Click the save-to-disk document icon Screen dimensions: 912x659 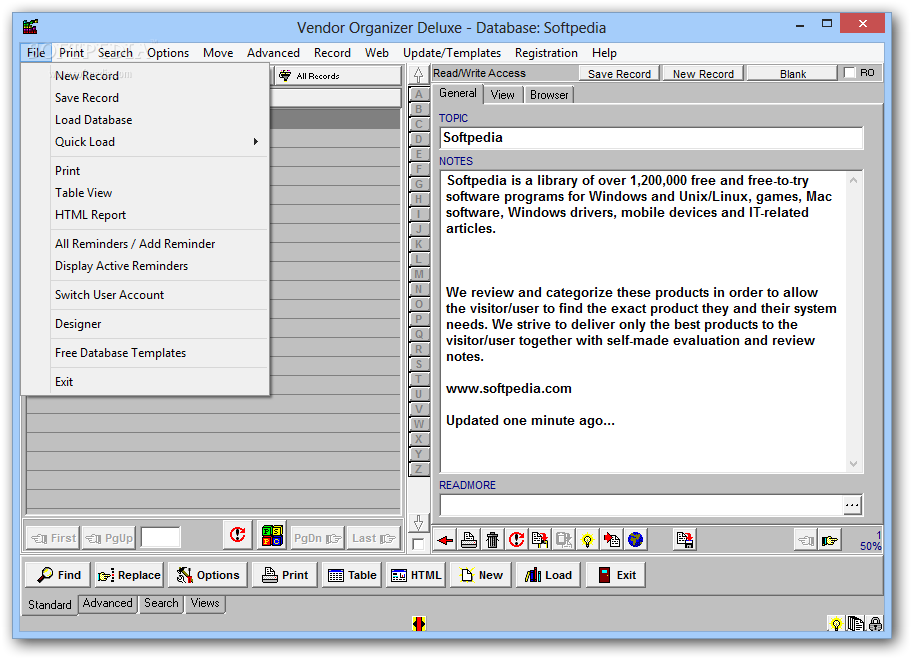point(685,540)
